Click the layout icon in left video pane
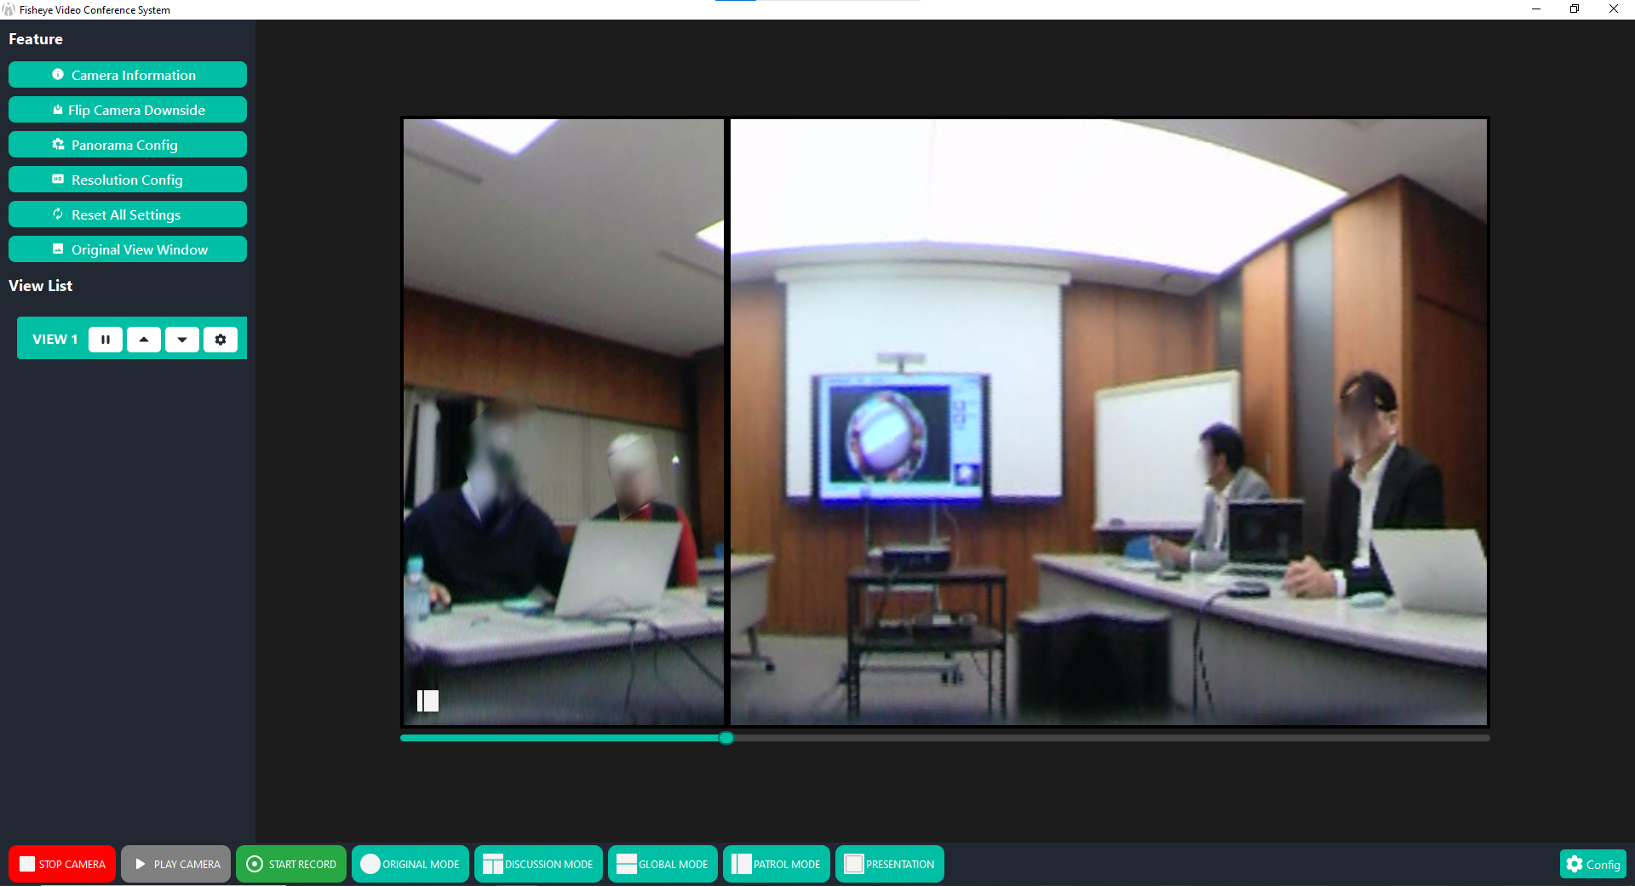This screenshot has height=887, width=1635. pos(428,701)
